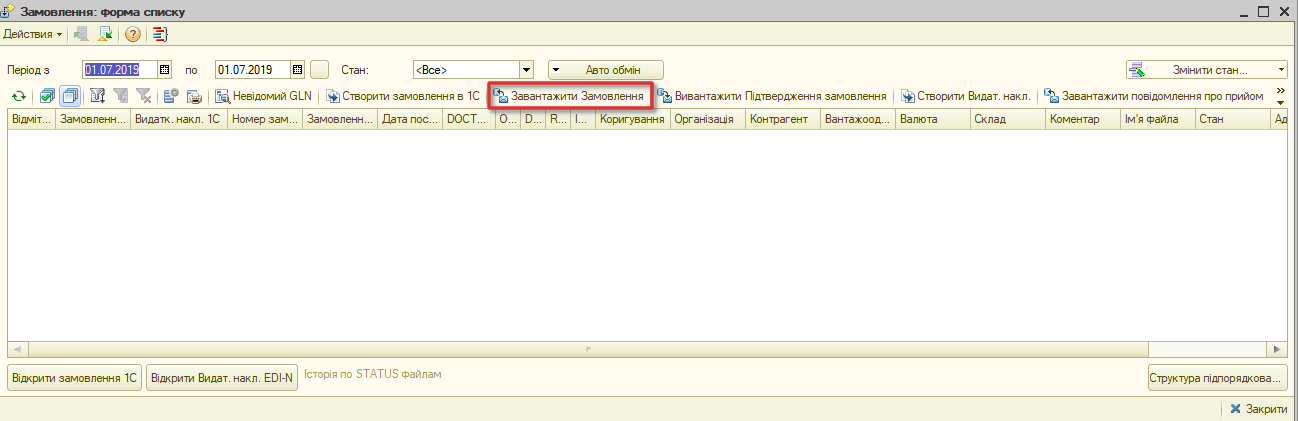
Task: Click the deselect all rows icon
Action: coord(70,97)
